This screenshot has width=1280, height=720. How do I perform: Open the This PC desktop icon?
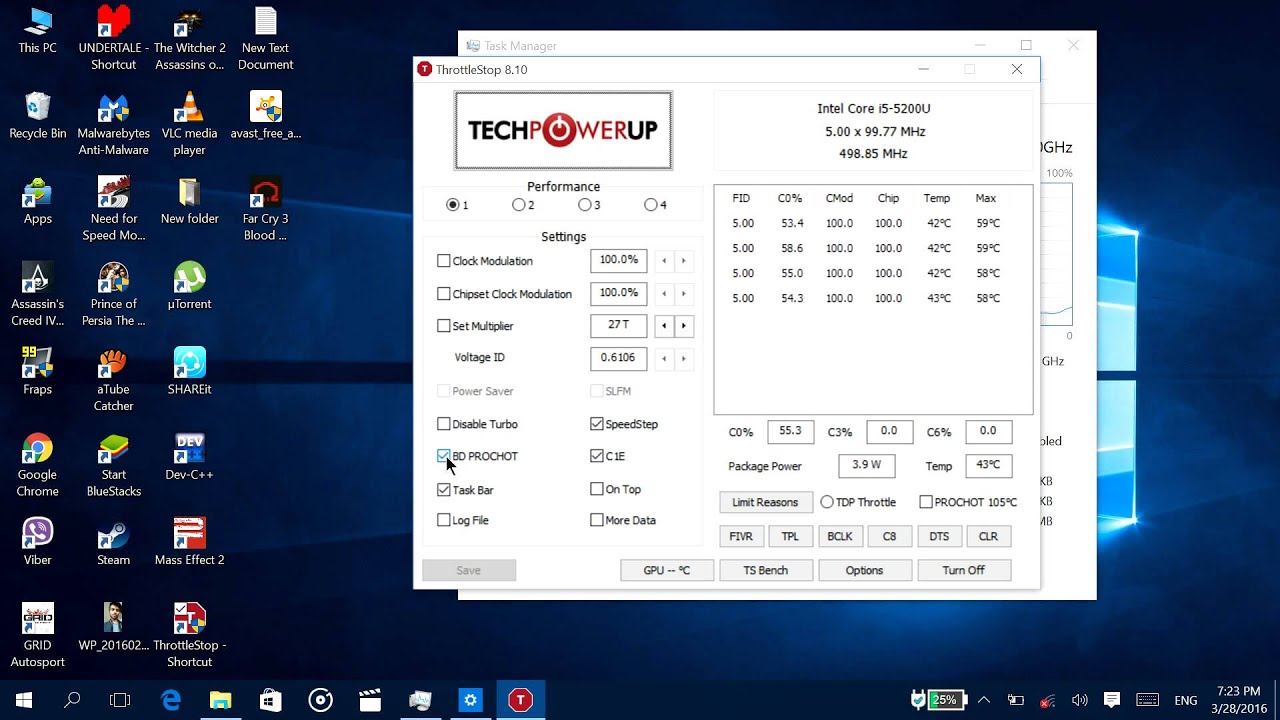click(x=37, y=30)
